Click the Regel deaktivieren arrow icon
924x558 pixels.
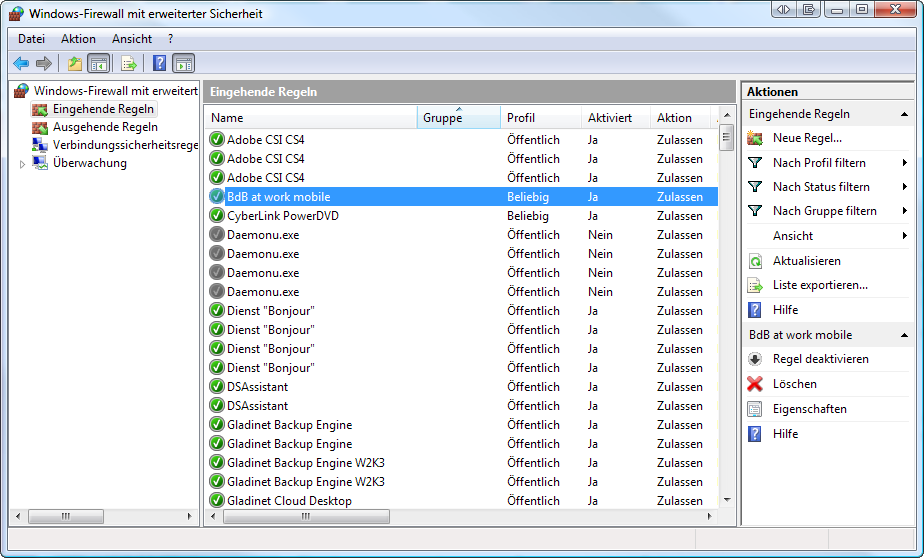click(755, 359)
